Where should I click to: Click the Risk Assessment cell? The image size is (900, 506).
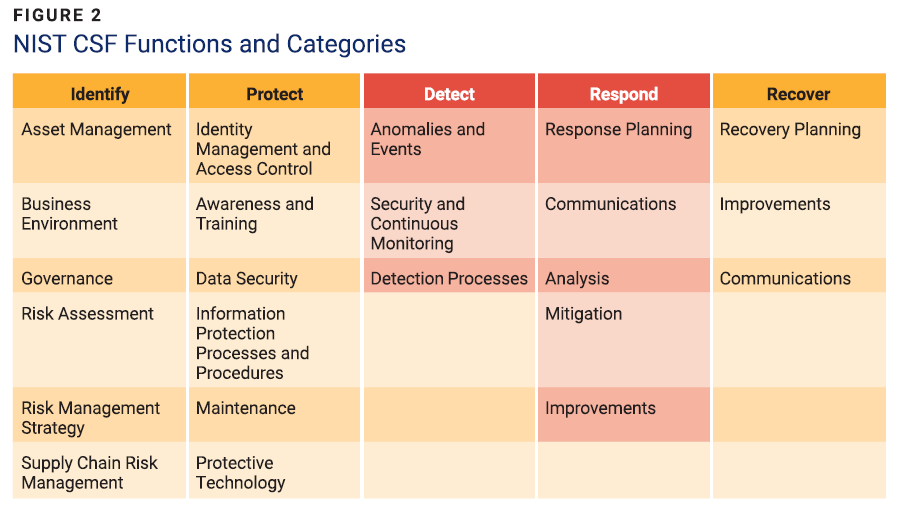click(x=88, y=314)
